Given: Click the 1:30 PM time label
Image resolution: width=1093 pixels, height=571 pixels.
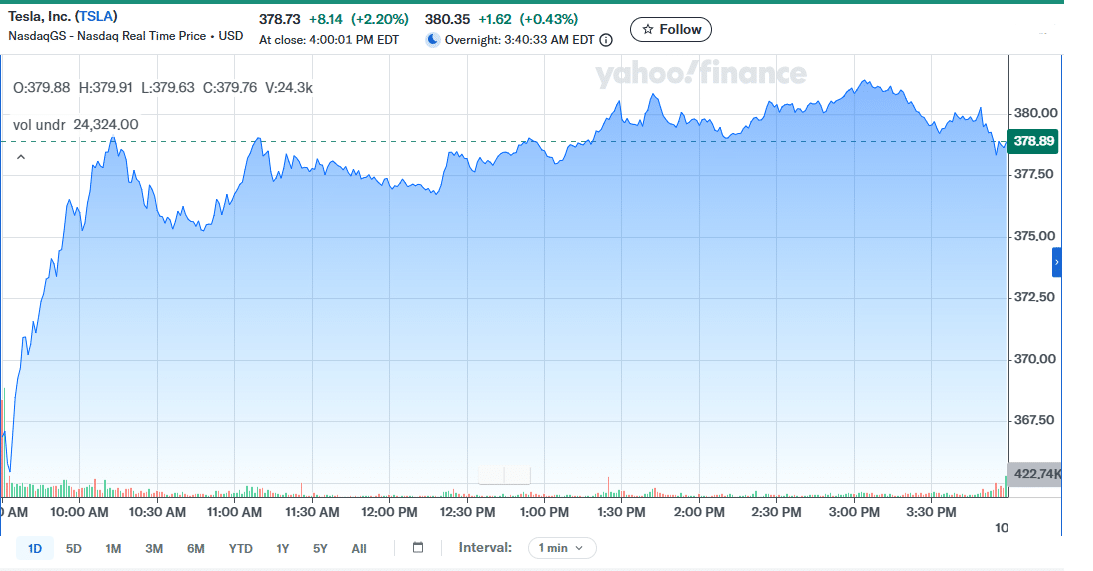Looking at the screenshot, I should [x=621, y=512].
